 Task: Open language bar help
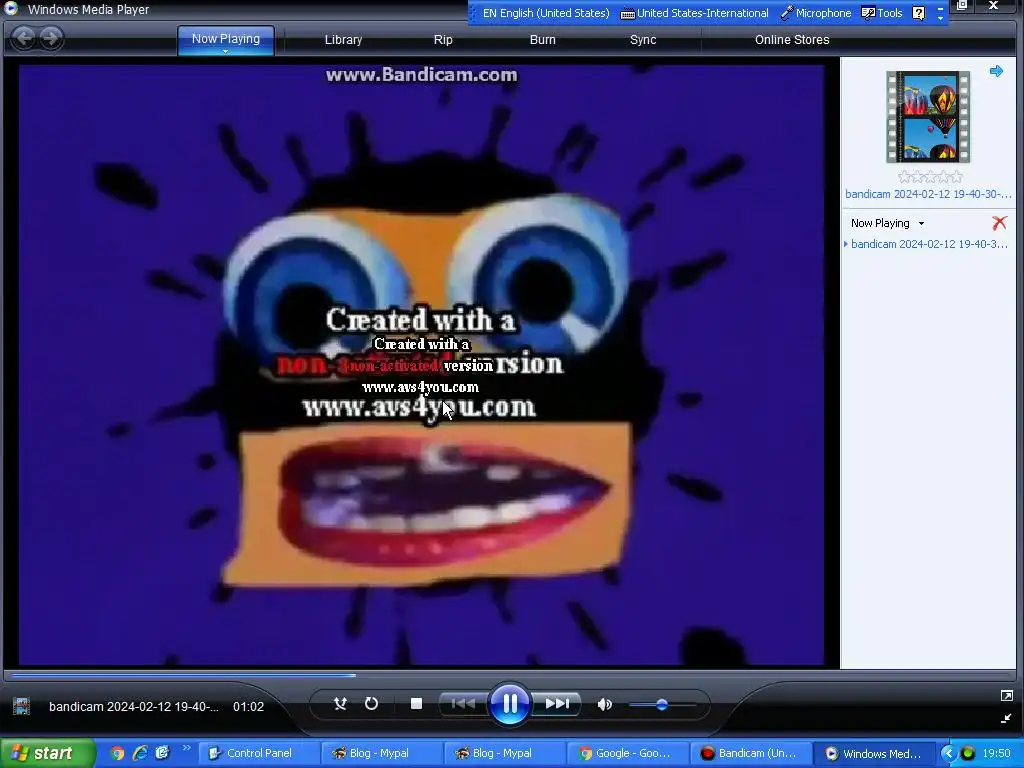(918, 13)
